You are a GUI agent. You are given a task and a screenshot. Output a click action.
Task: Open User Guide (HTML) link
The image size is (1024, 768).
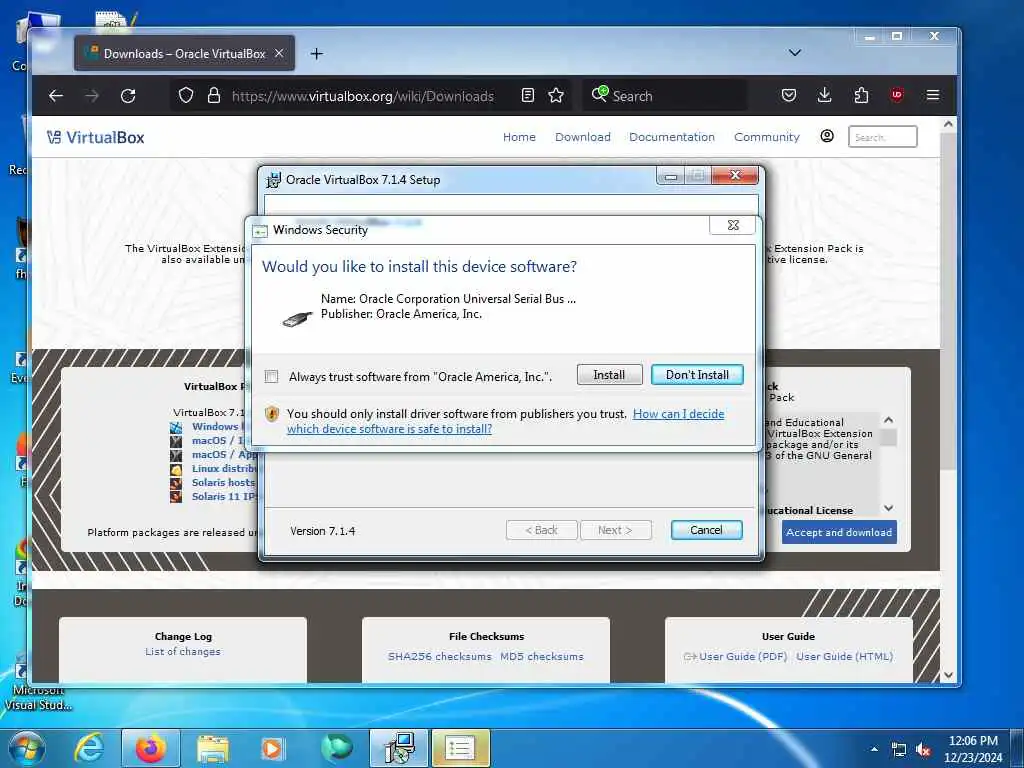point(844,656)
